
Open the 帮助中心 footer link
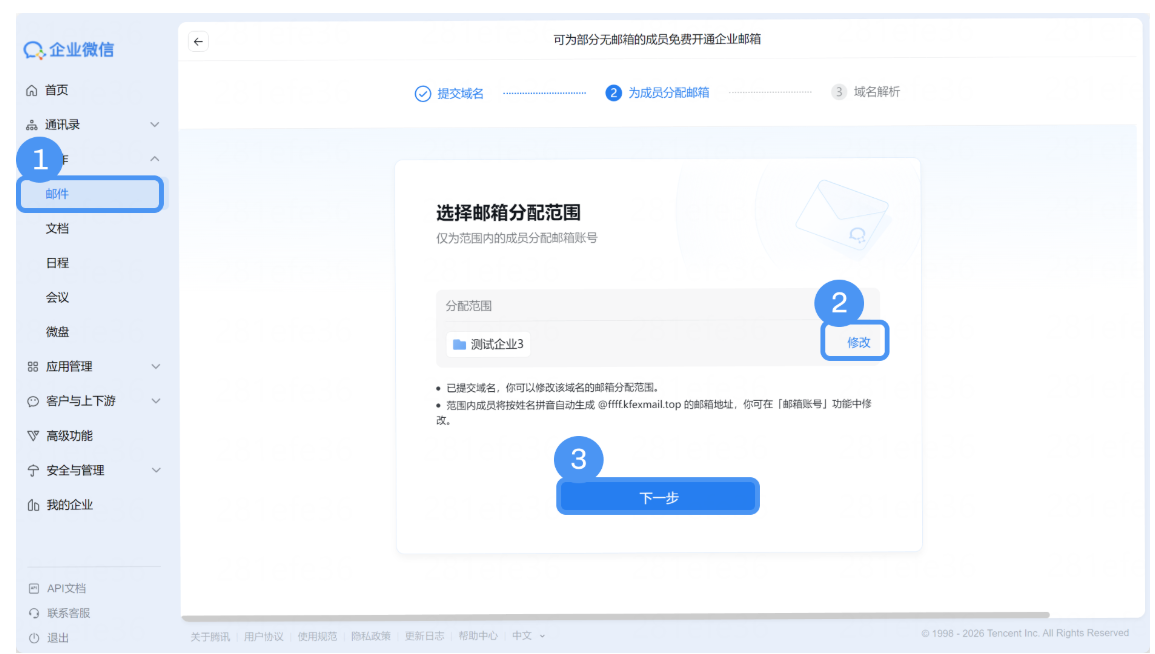point(478,636)
